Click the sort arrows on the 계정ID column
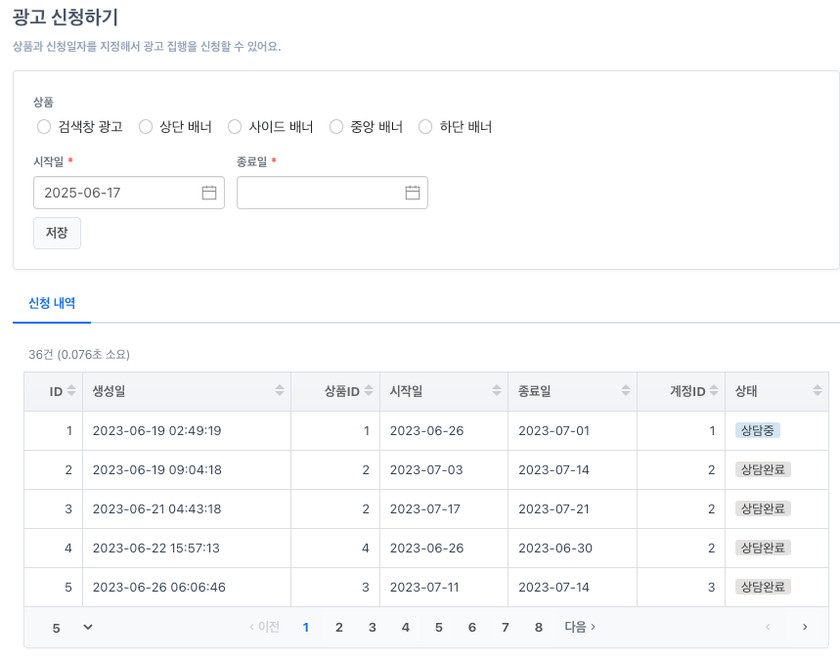 [x=714, y=391]
